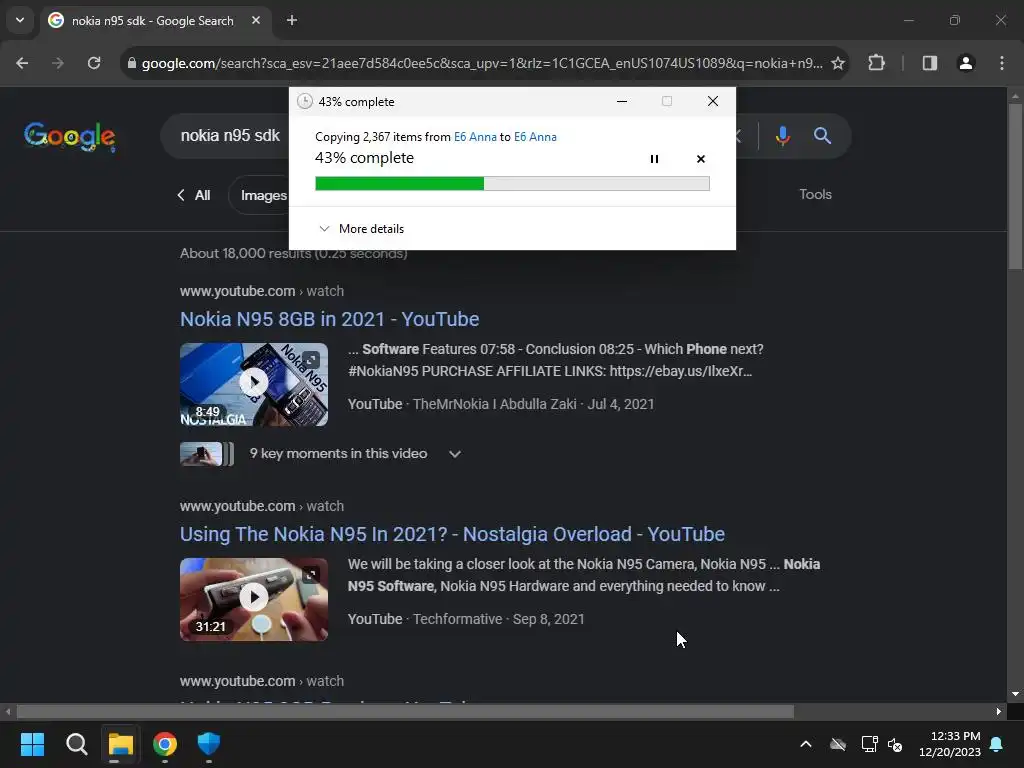
Task: Close the 43% complete dialog window
Action: click(x=712, y=101)
